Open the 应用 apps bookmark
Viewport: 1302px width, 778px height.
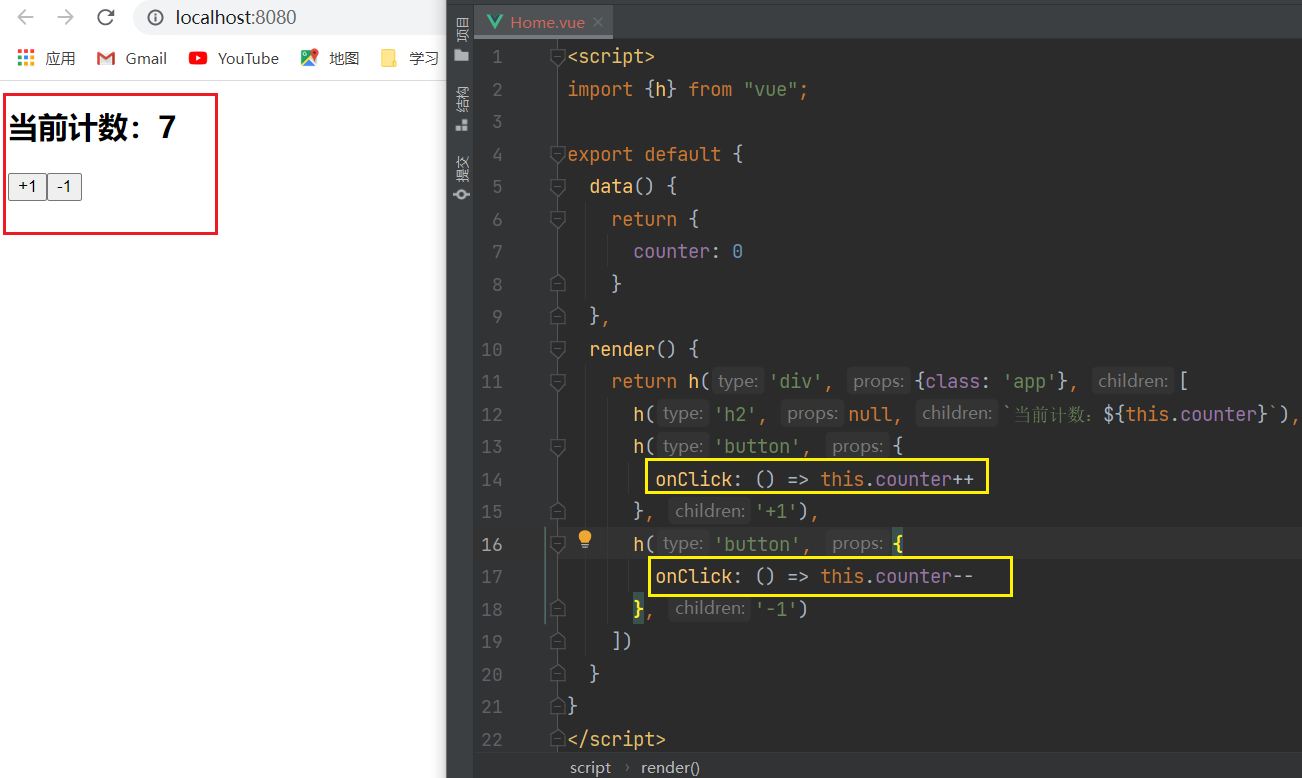click(47, 58)
